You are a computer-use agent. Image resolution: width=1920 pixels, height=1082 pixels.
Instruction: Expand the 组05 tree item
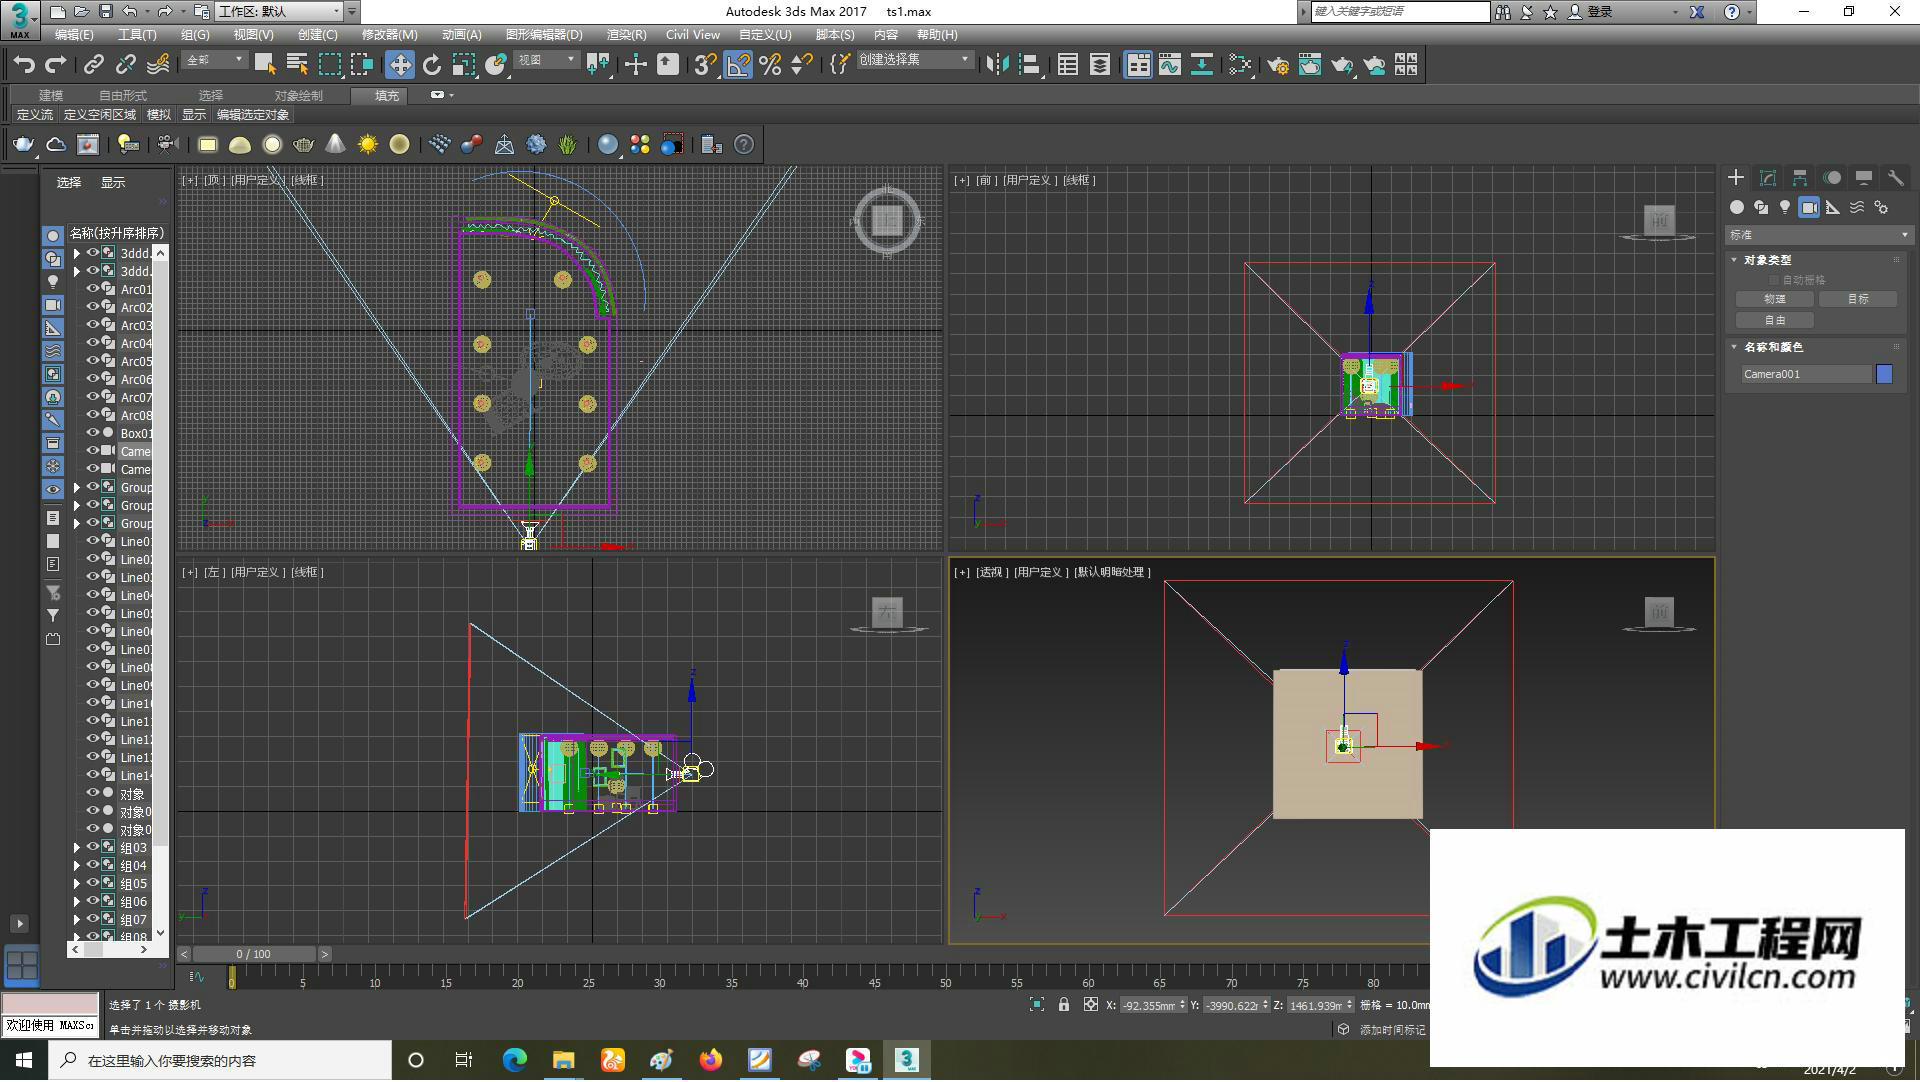point(76,884)
